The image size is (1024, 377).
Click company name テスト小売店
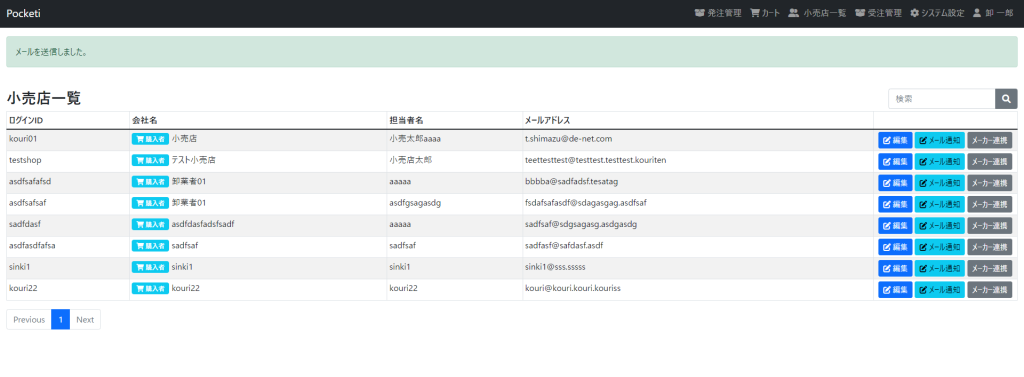(194, 160)
